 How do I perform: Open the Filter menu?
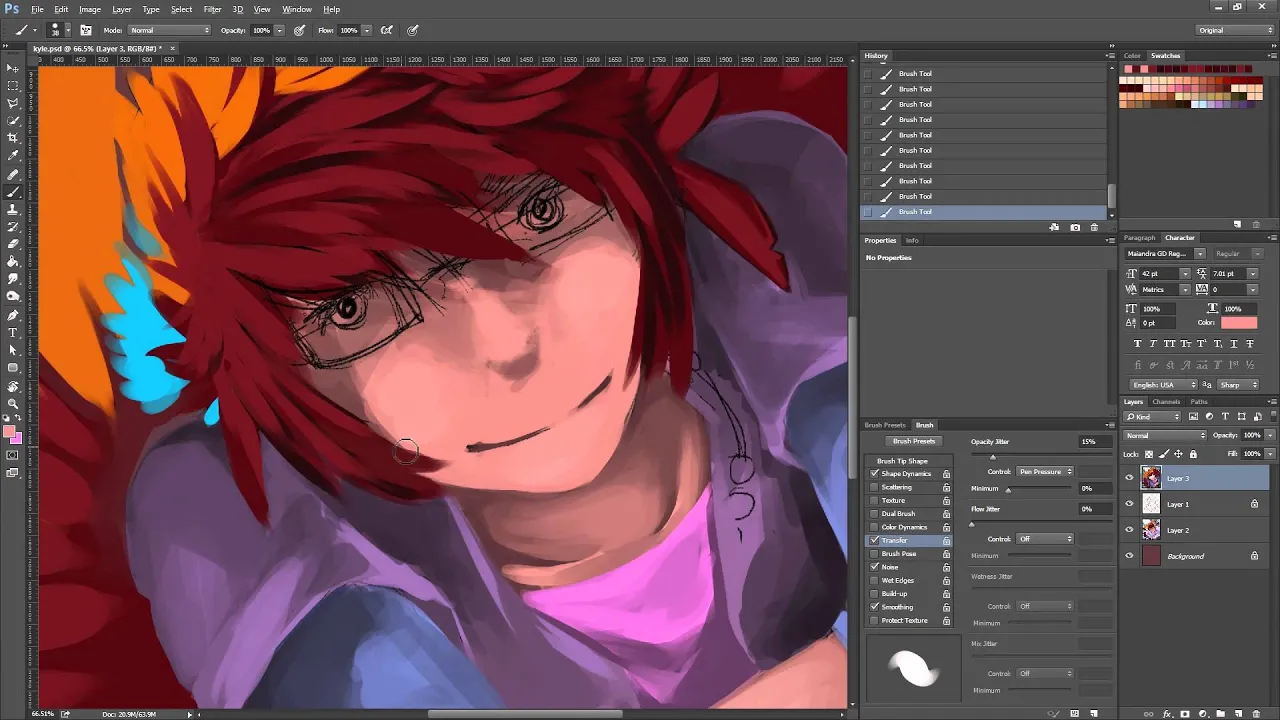pos(213,9)
